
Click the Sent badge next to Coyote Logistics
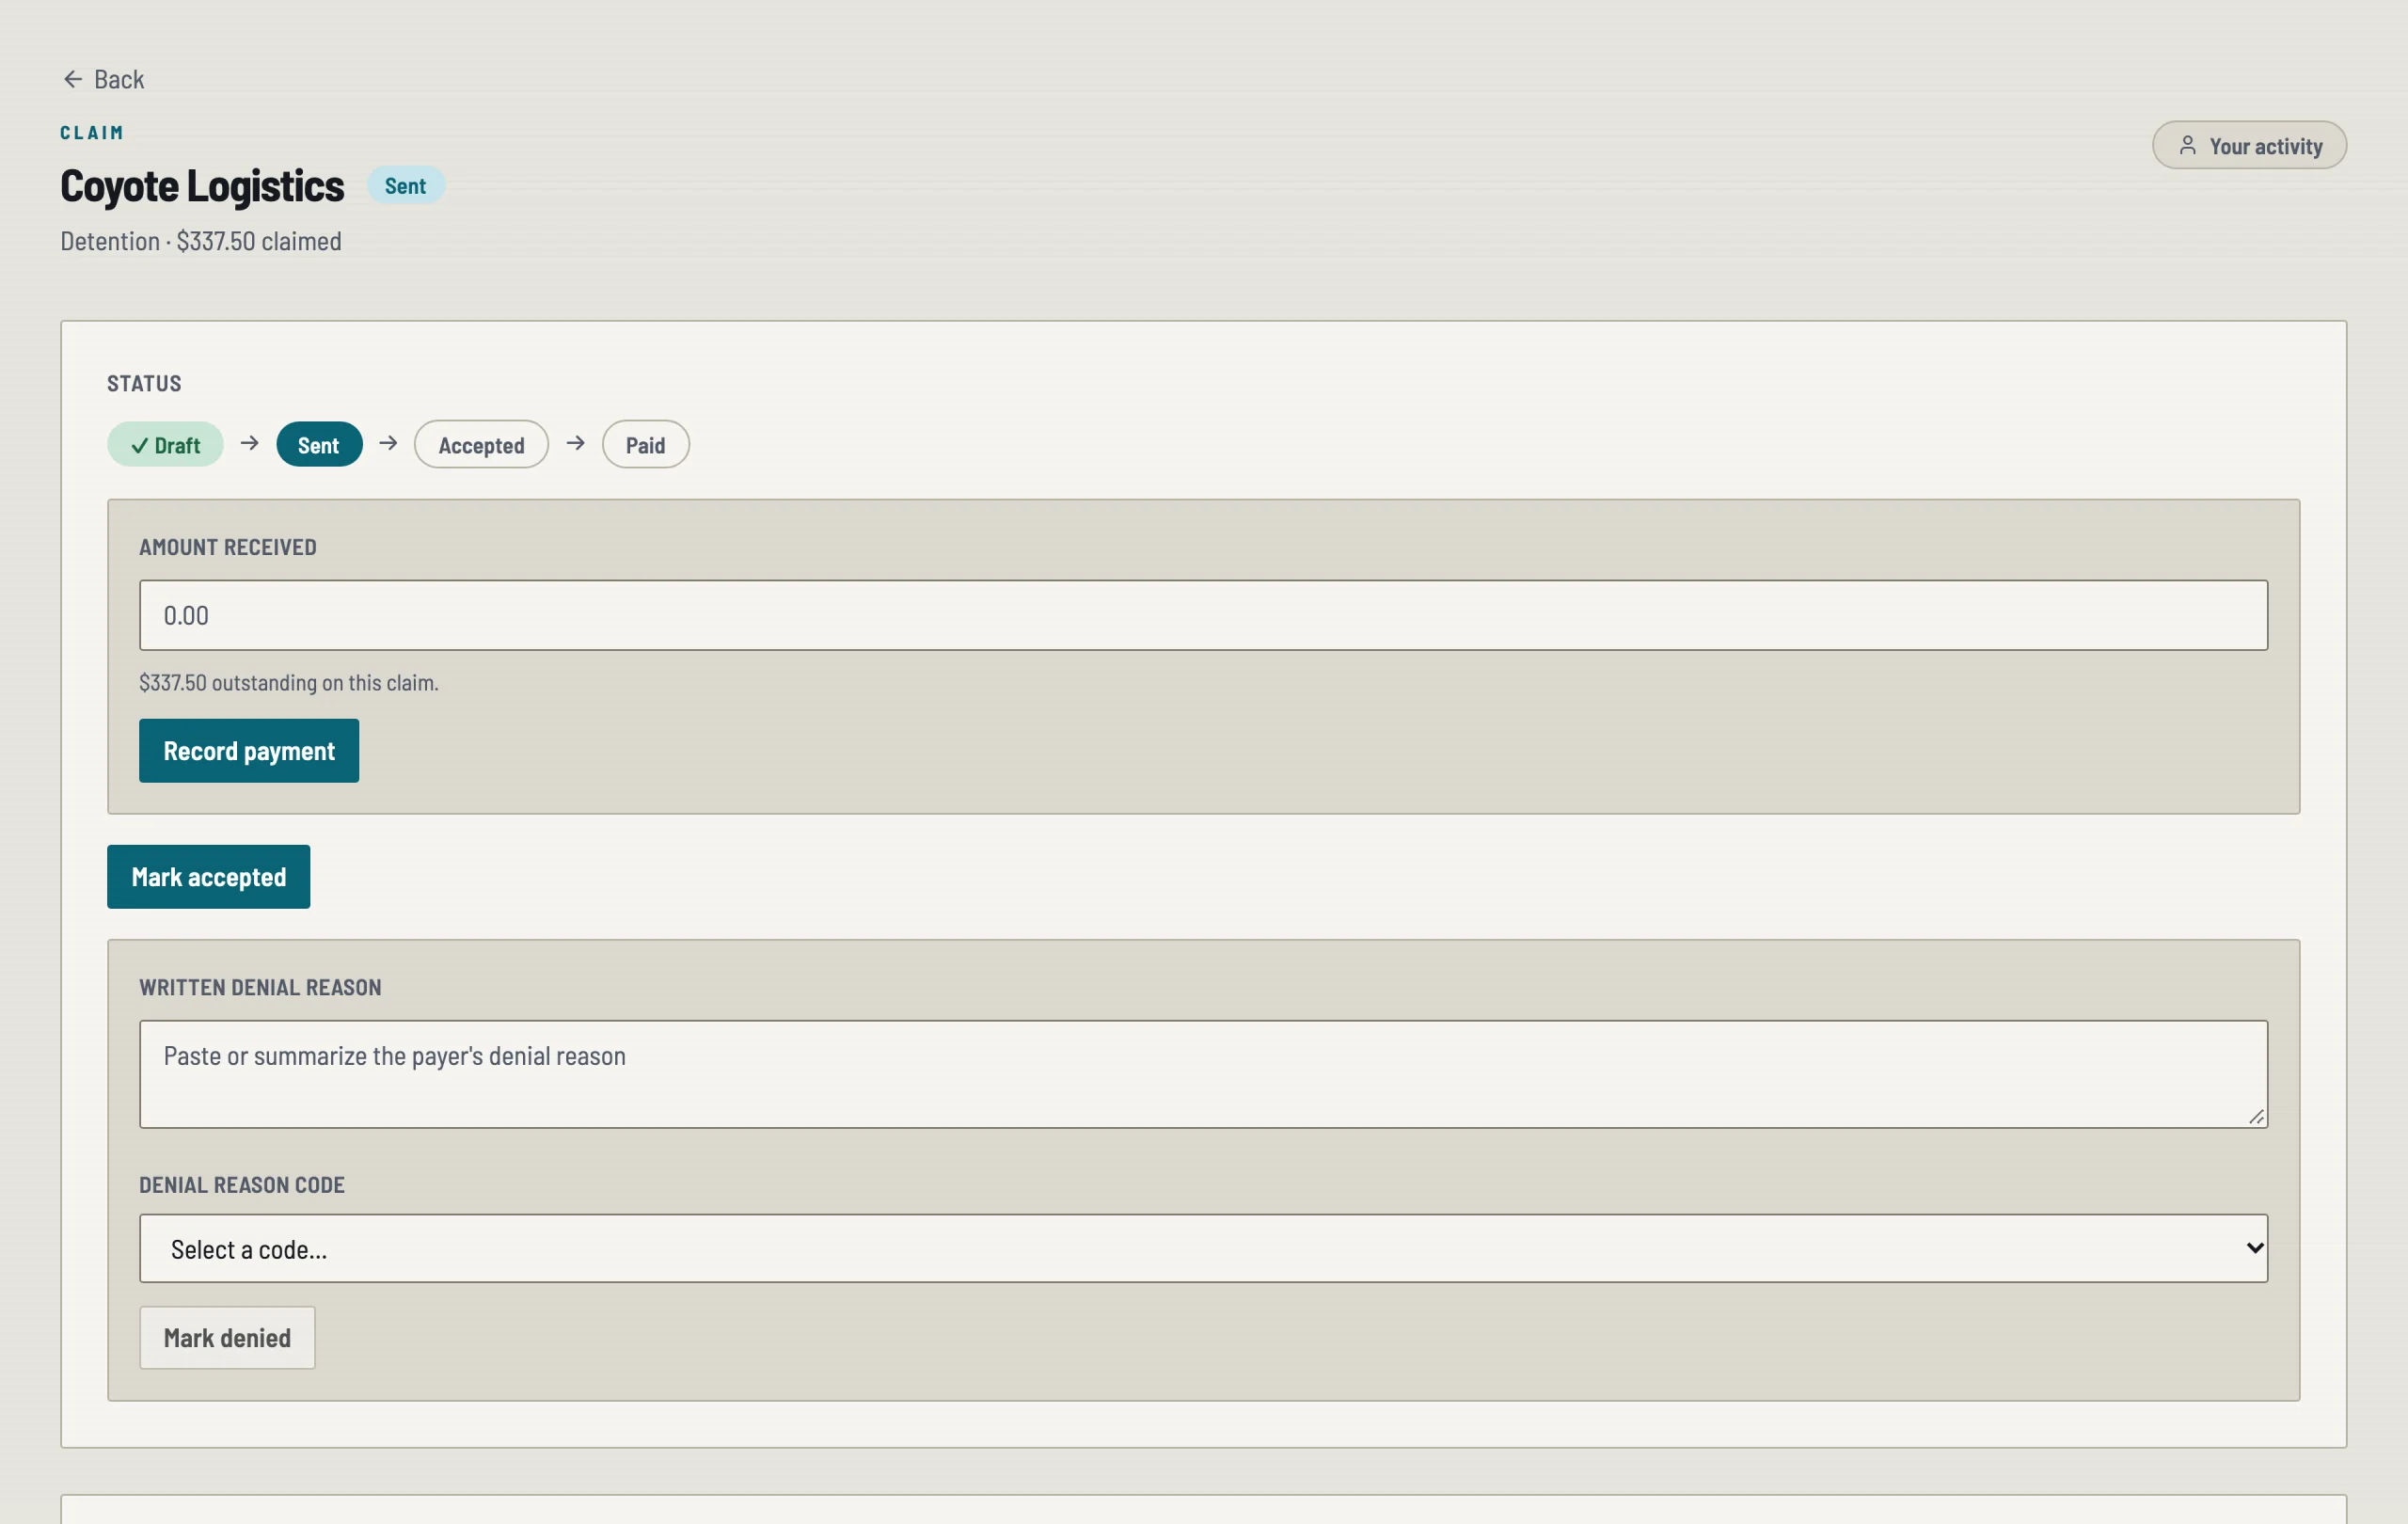405,185
